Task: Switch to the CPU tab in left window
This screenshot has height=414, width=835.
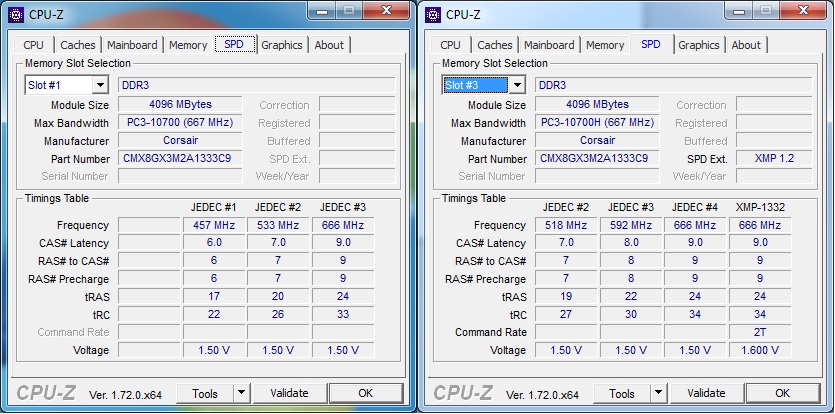Action: [x=34, y=45]
